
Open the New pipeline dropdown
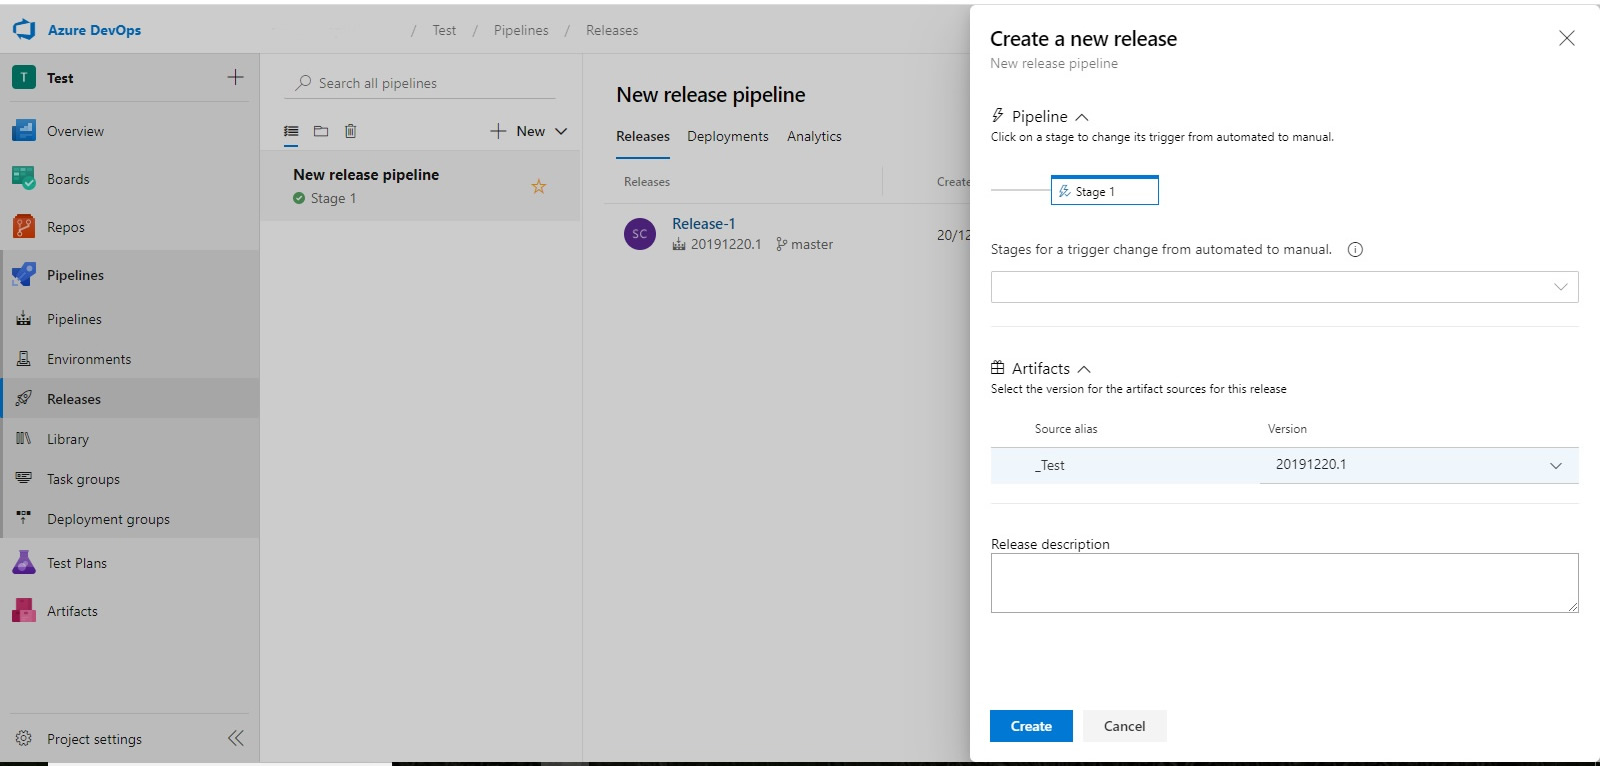pyautogui.click(x=529, y=131)
